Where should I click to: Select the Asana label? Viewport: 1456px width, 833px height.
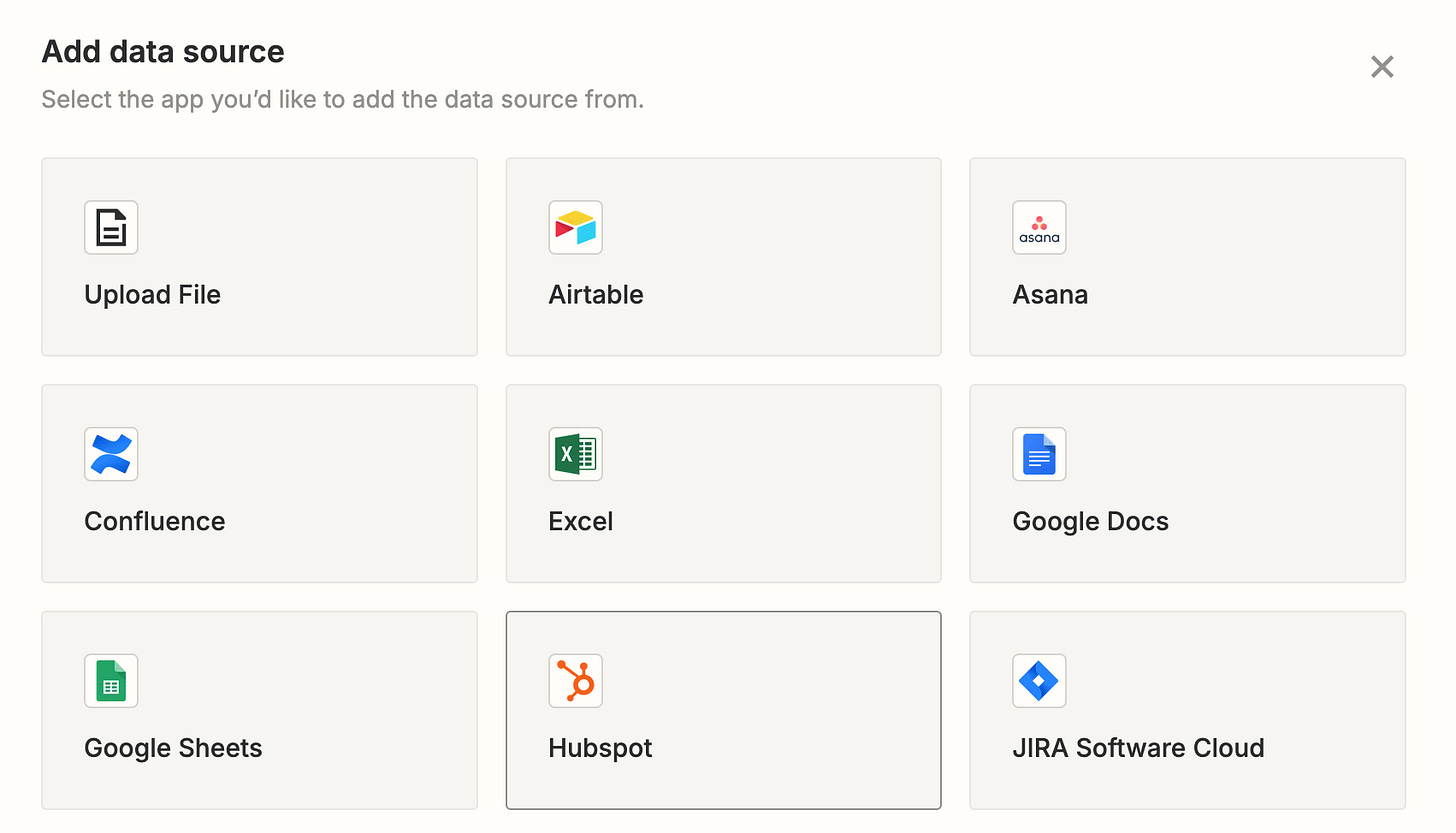1050,295
